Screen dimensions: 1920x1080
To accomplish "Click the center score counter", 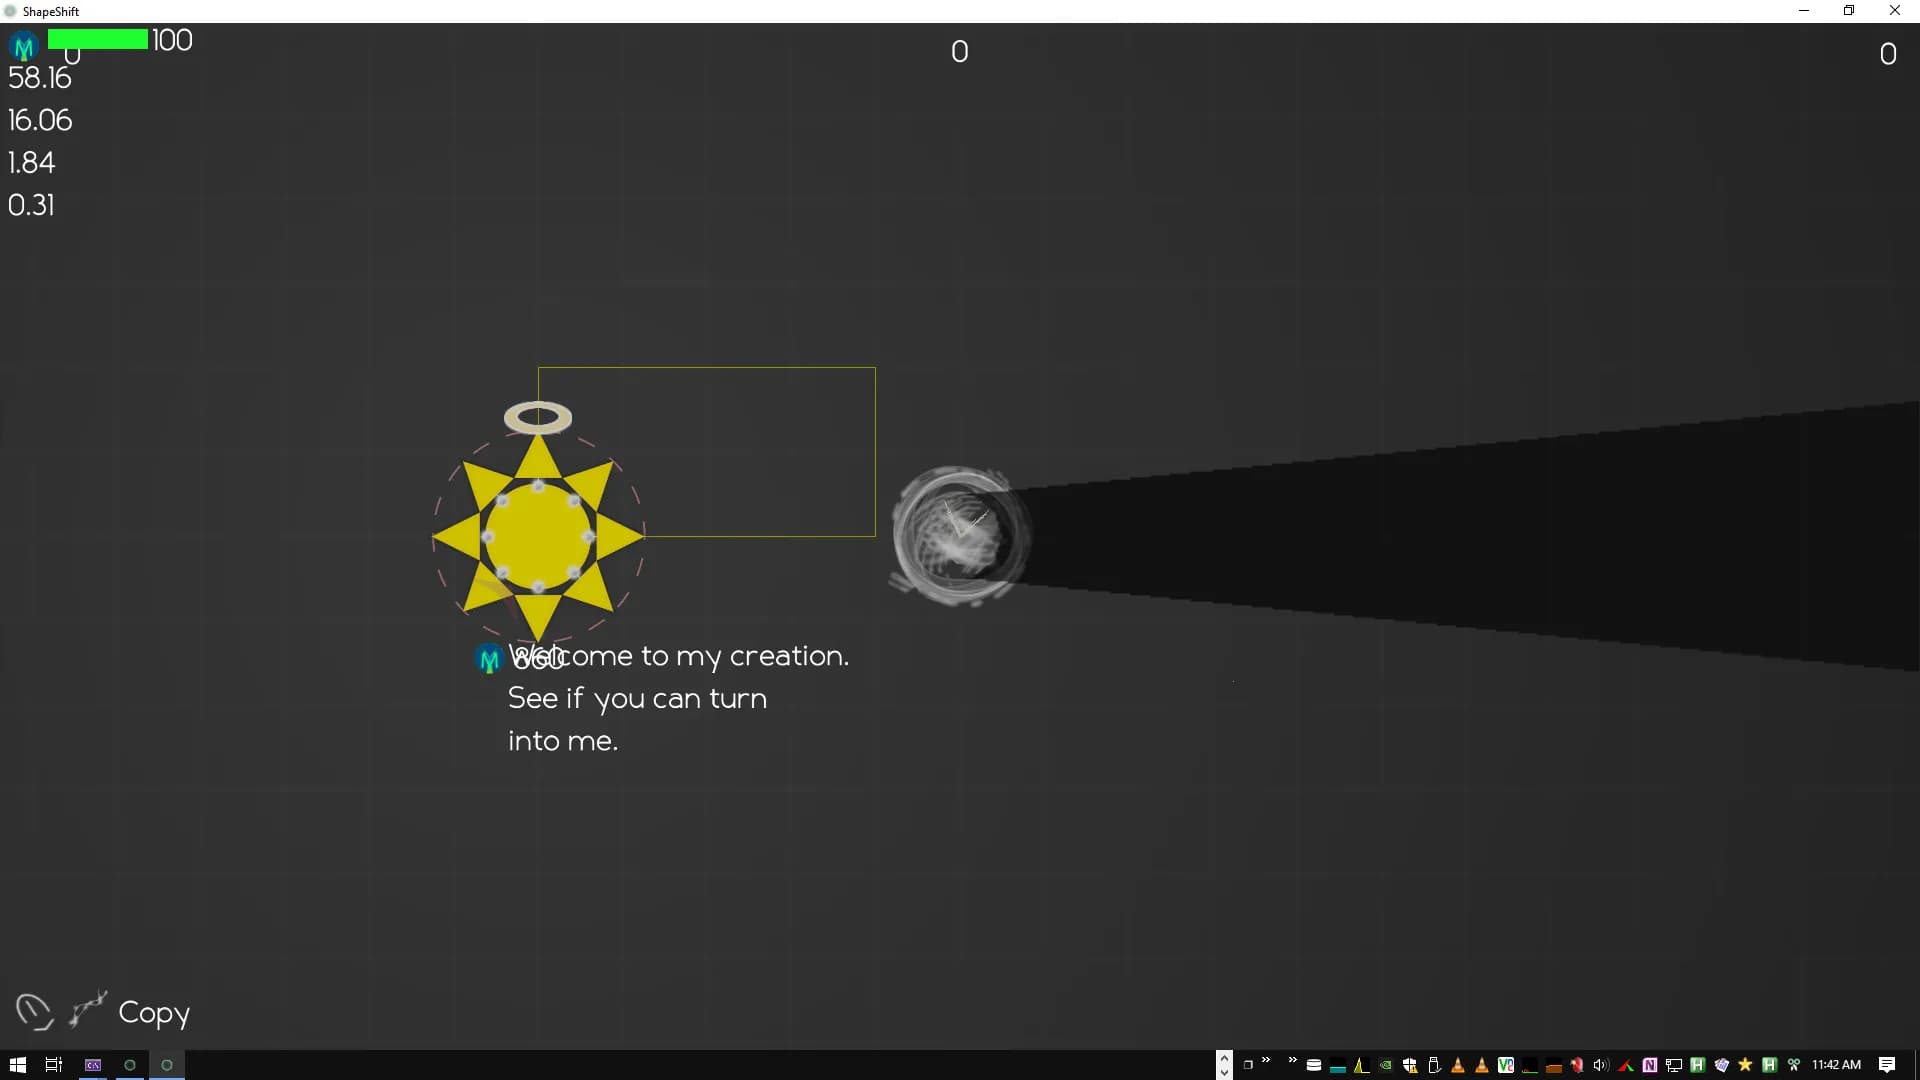I will [x=959, y=52].
